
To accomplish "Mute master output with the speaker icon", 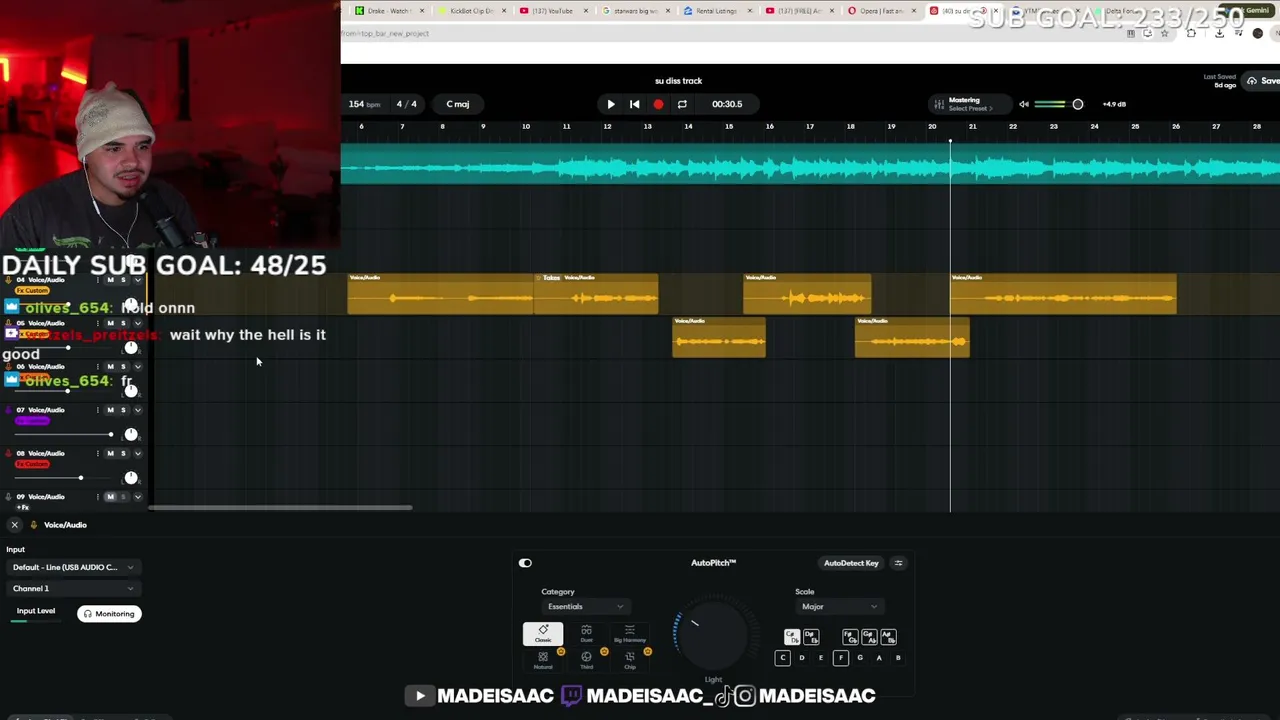I will [1023, 104].
